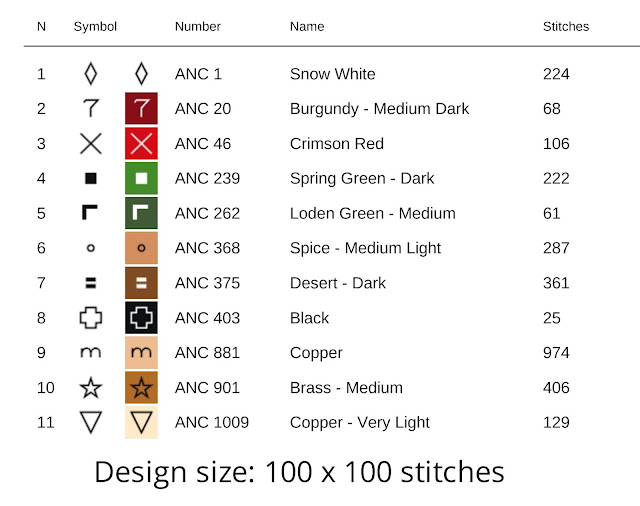This screenshot has height=506, width=640.
Task: Select the black seven-shaped symbol in row 2
Action: pos(91,109)
